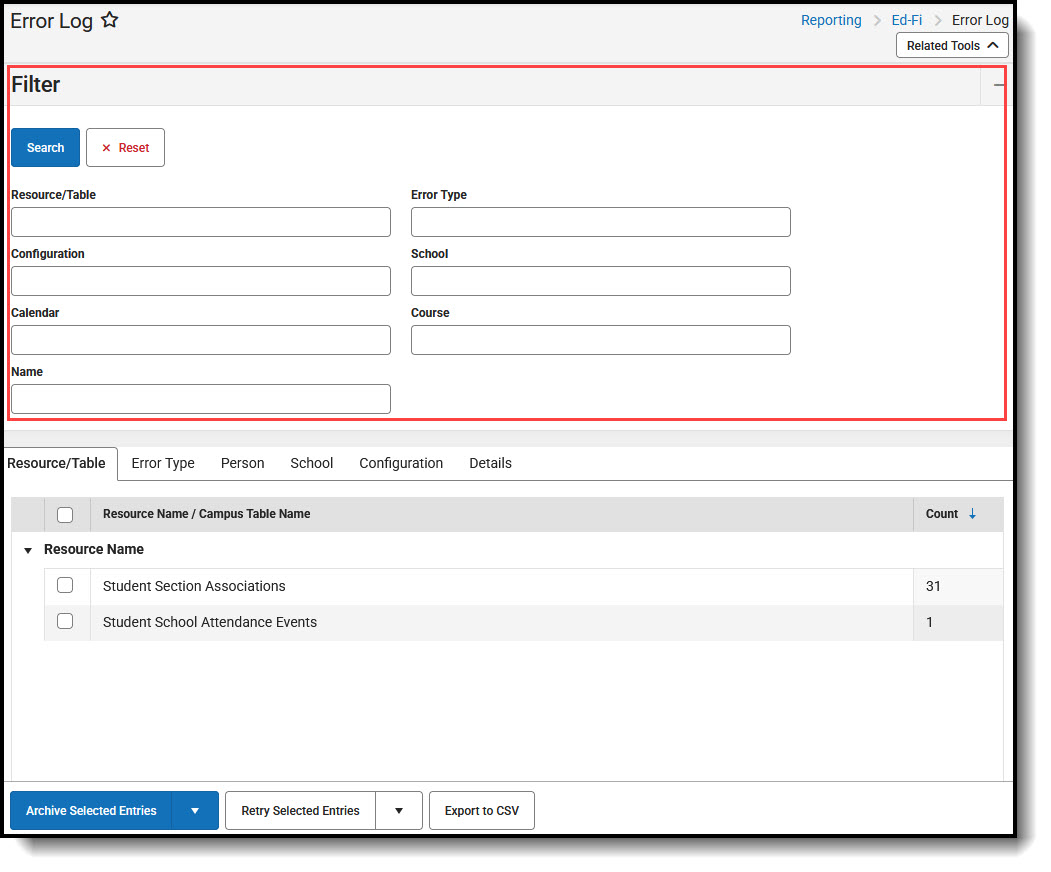Select the Student Section Associations checkbox

pyautogui.click(x=65, y=585)
